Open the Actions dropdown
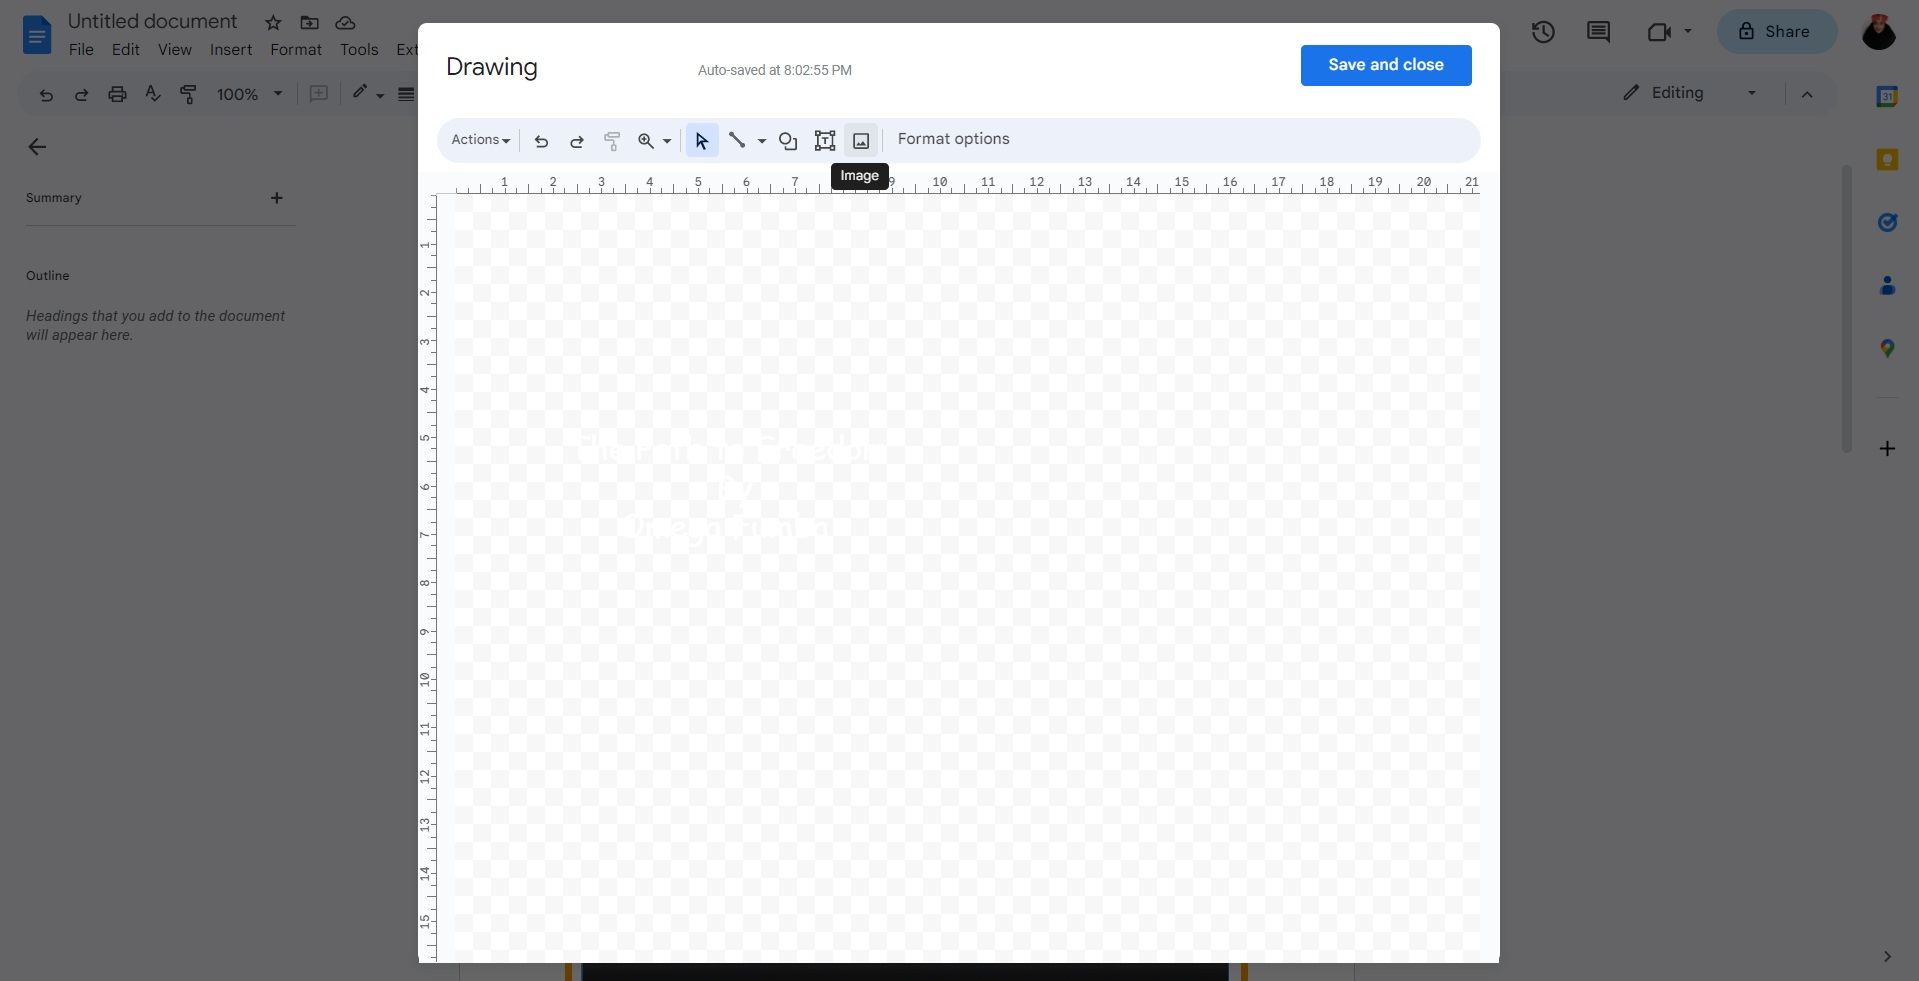The image size is (1919, 981). point(480,140)
